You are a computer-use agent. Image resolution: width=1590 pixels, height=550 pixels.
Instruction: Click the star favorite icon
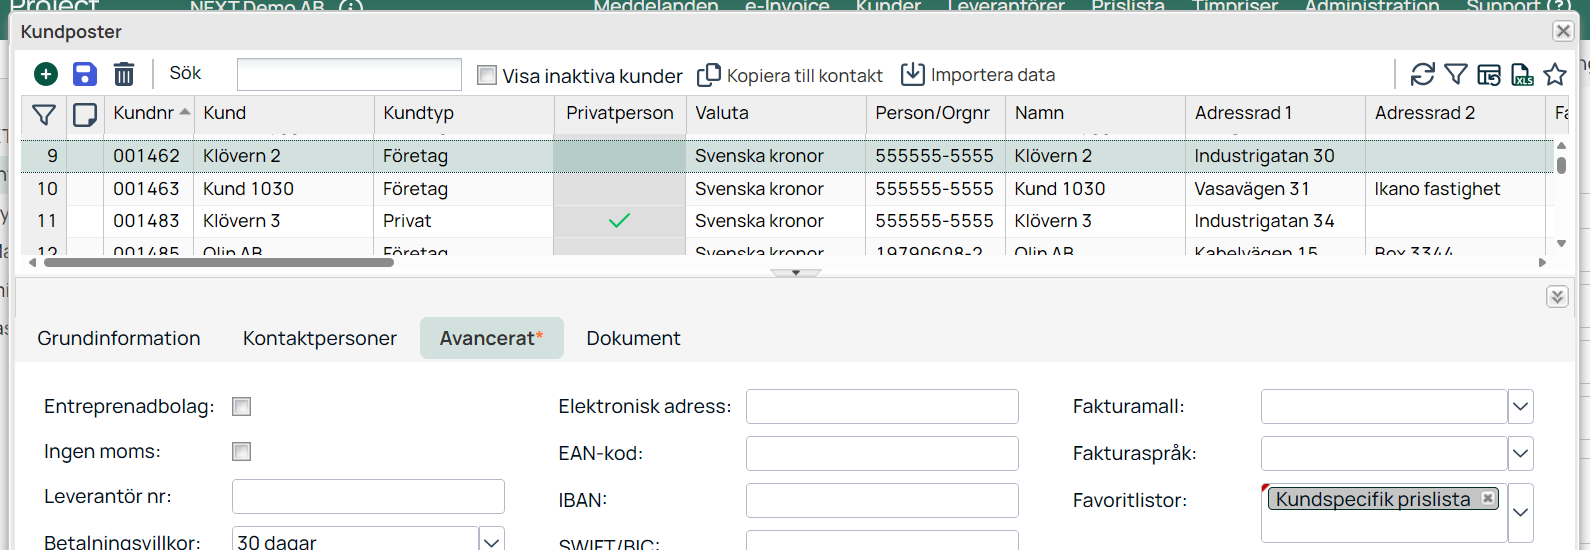tap(1555, 74)
